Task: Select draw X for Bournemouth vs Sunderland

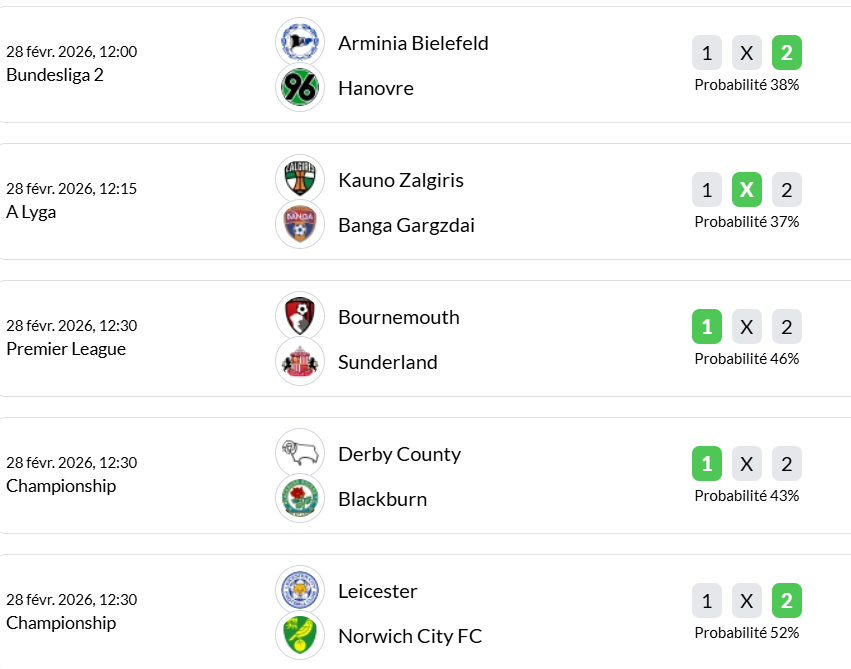Action: click(x=747, y=327)
